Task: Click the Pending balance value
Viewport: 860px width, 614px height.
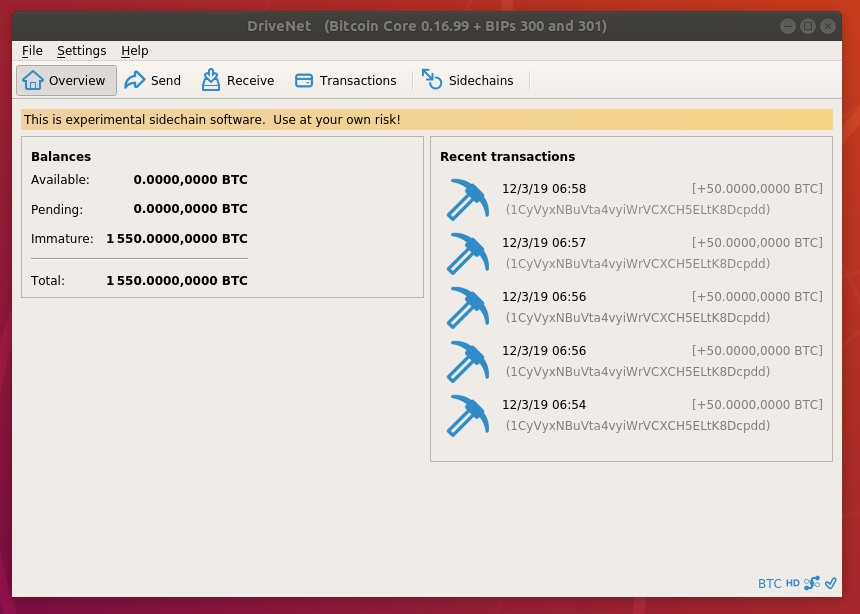Action: [190, 209]
